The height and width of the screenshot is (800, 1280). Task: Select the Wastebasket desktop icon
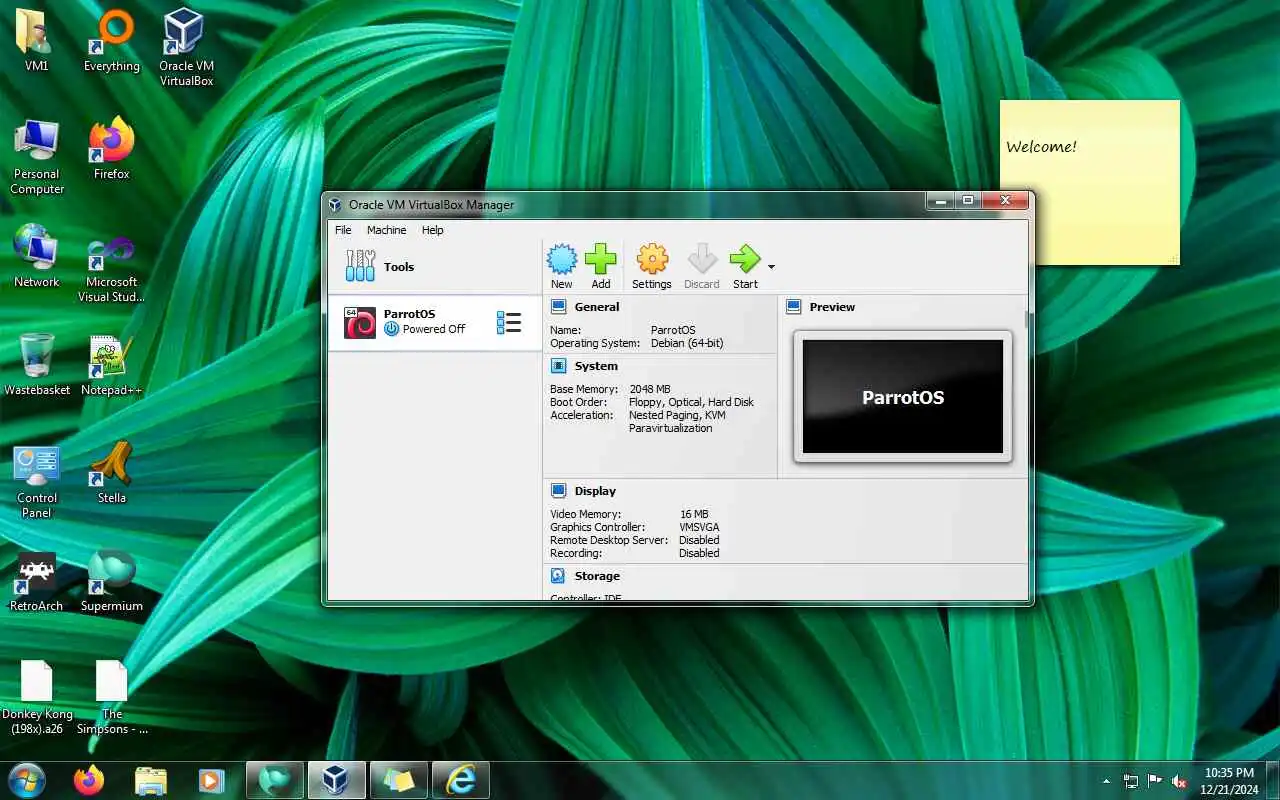(x=37, y=364)
